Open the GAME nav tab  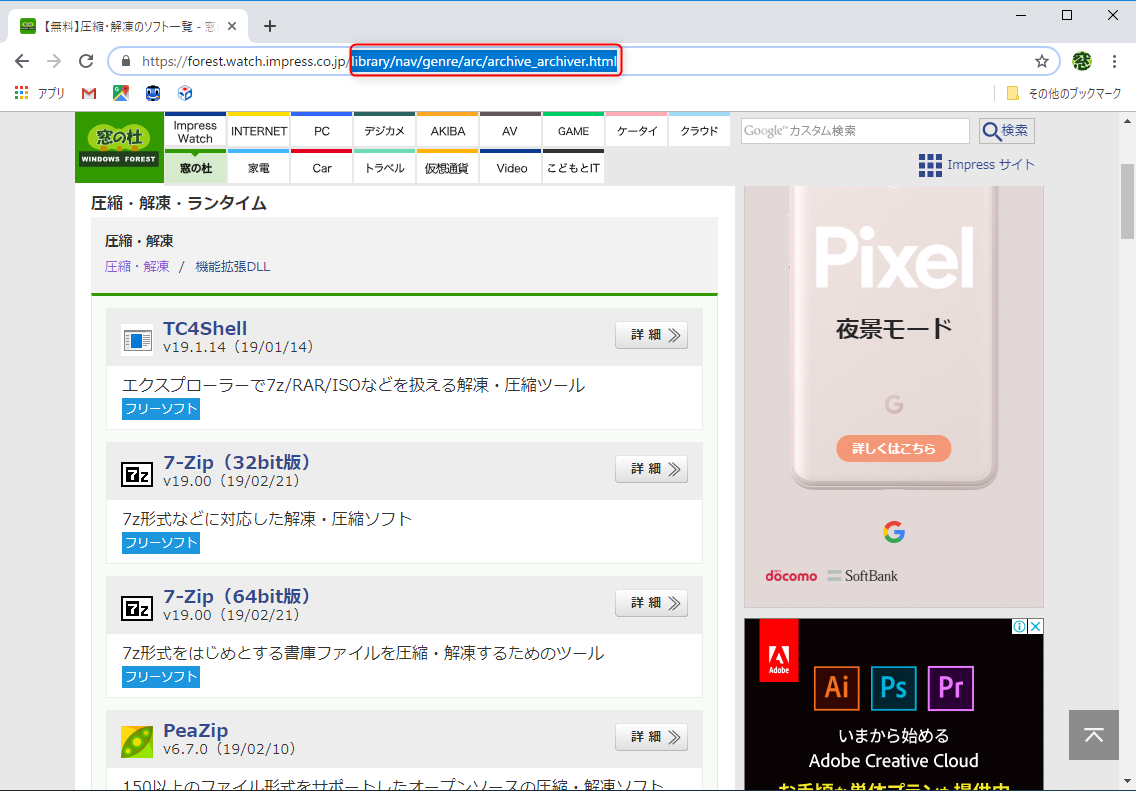coord(573,131)
